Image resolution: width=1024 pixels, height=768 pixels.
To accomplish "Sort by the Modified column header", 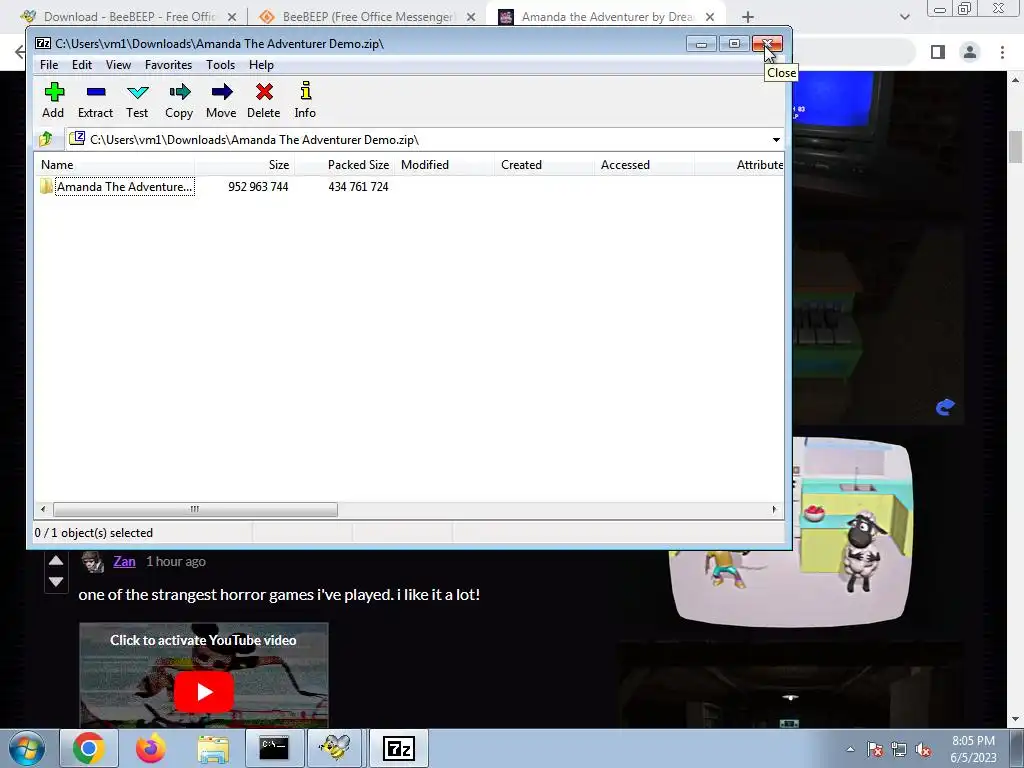I will [x=445, y=165].
